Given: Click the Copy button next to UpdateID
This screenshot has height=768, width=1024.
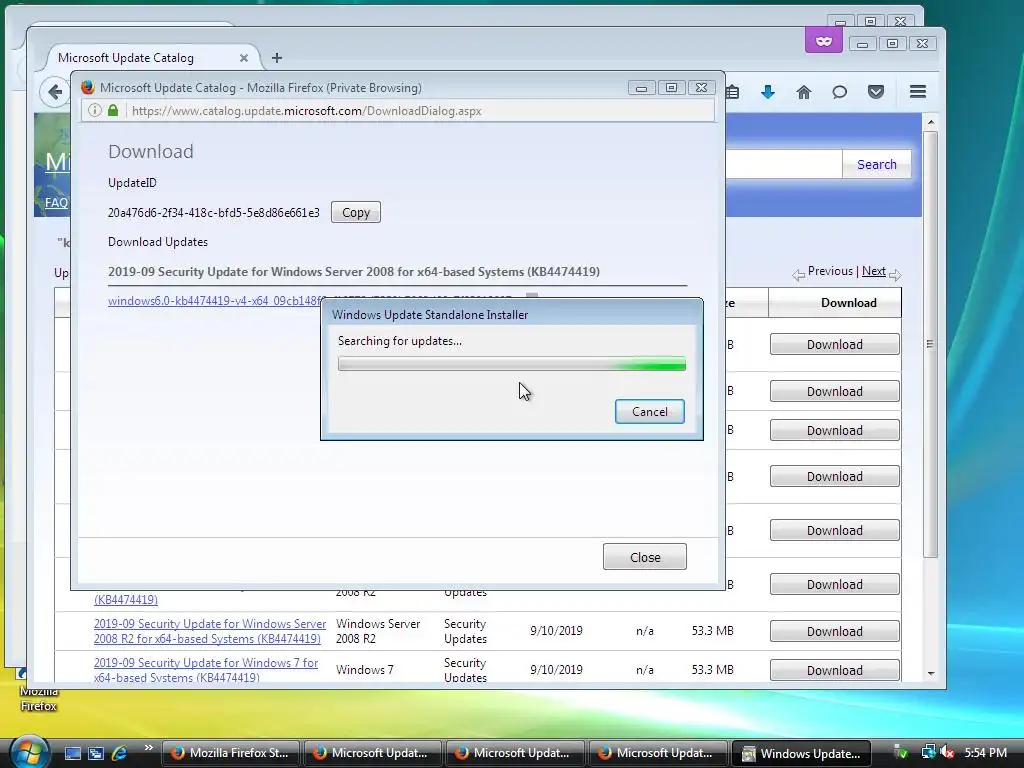Looking at the screenshot, I should tap(356, 212).
